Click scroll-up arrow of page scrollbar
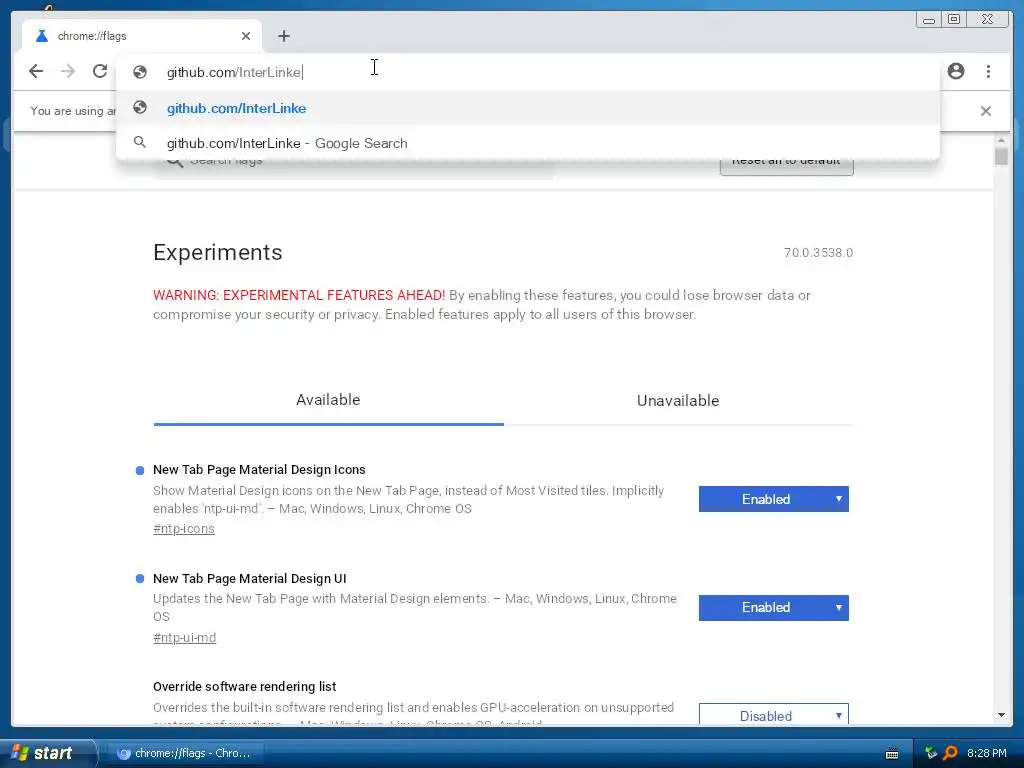 [1001, 140]
